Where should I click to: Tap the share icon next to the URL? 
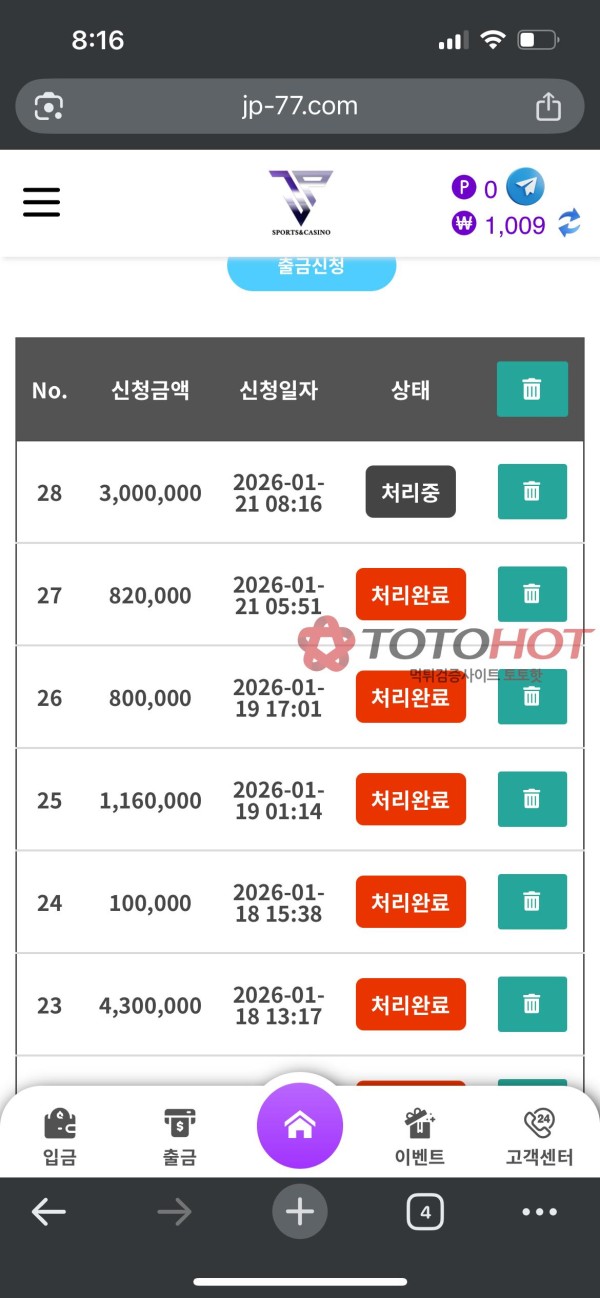click(548, 105)
